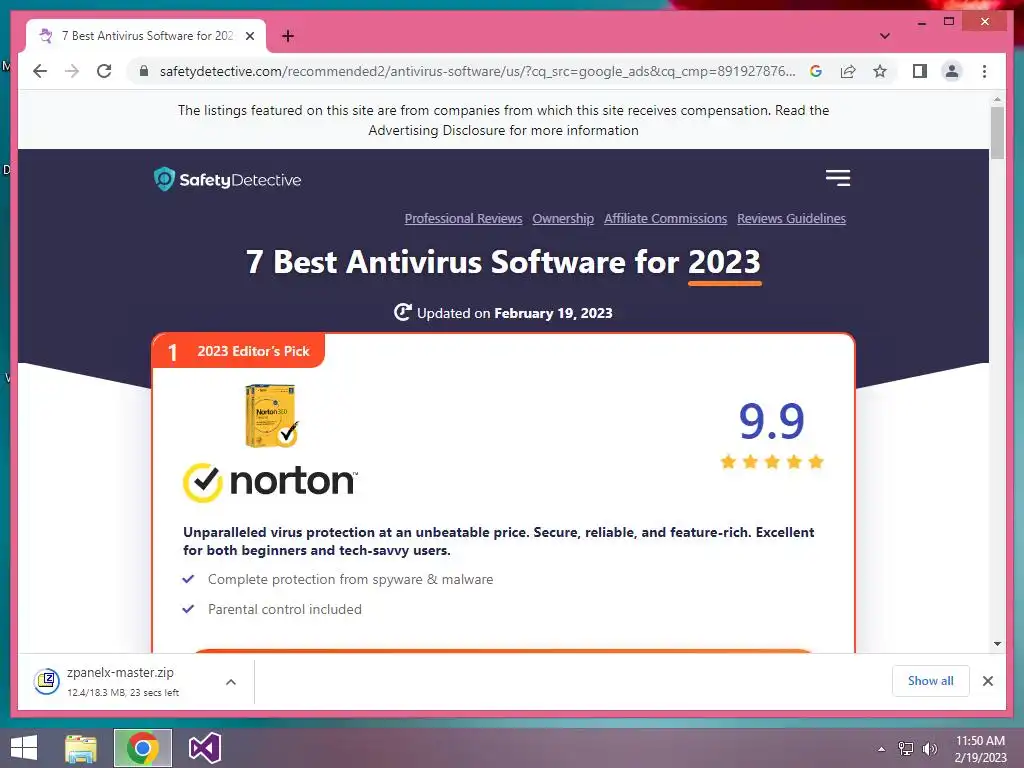Open the Chrome profile avatar
The width and height of the screenshot is (1024, 768).
pyautogui.click(x=952, y=71)
